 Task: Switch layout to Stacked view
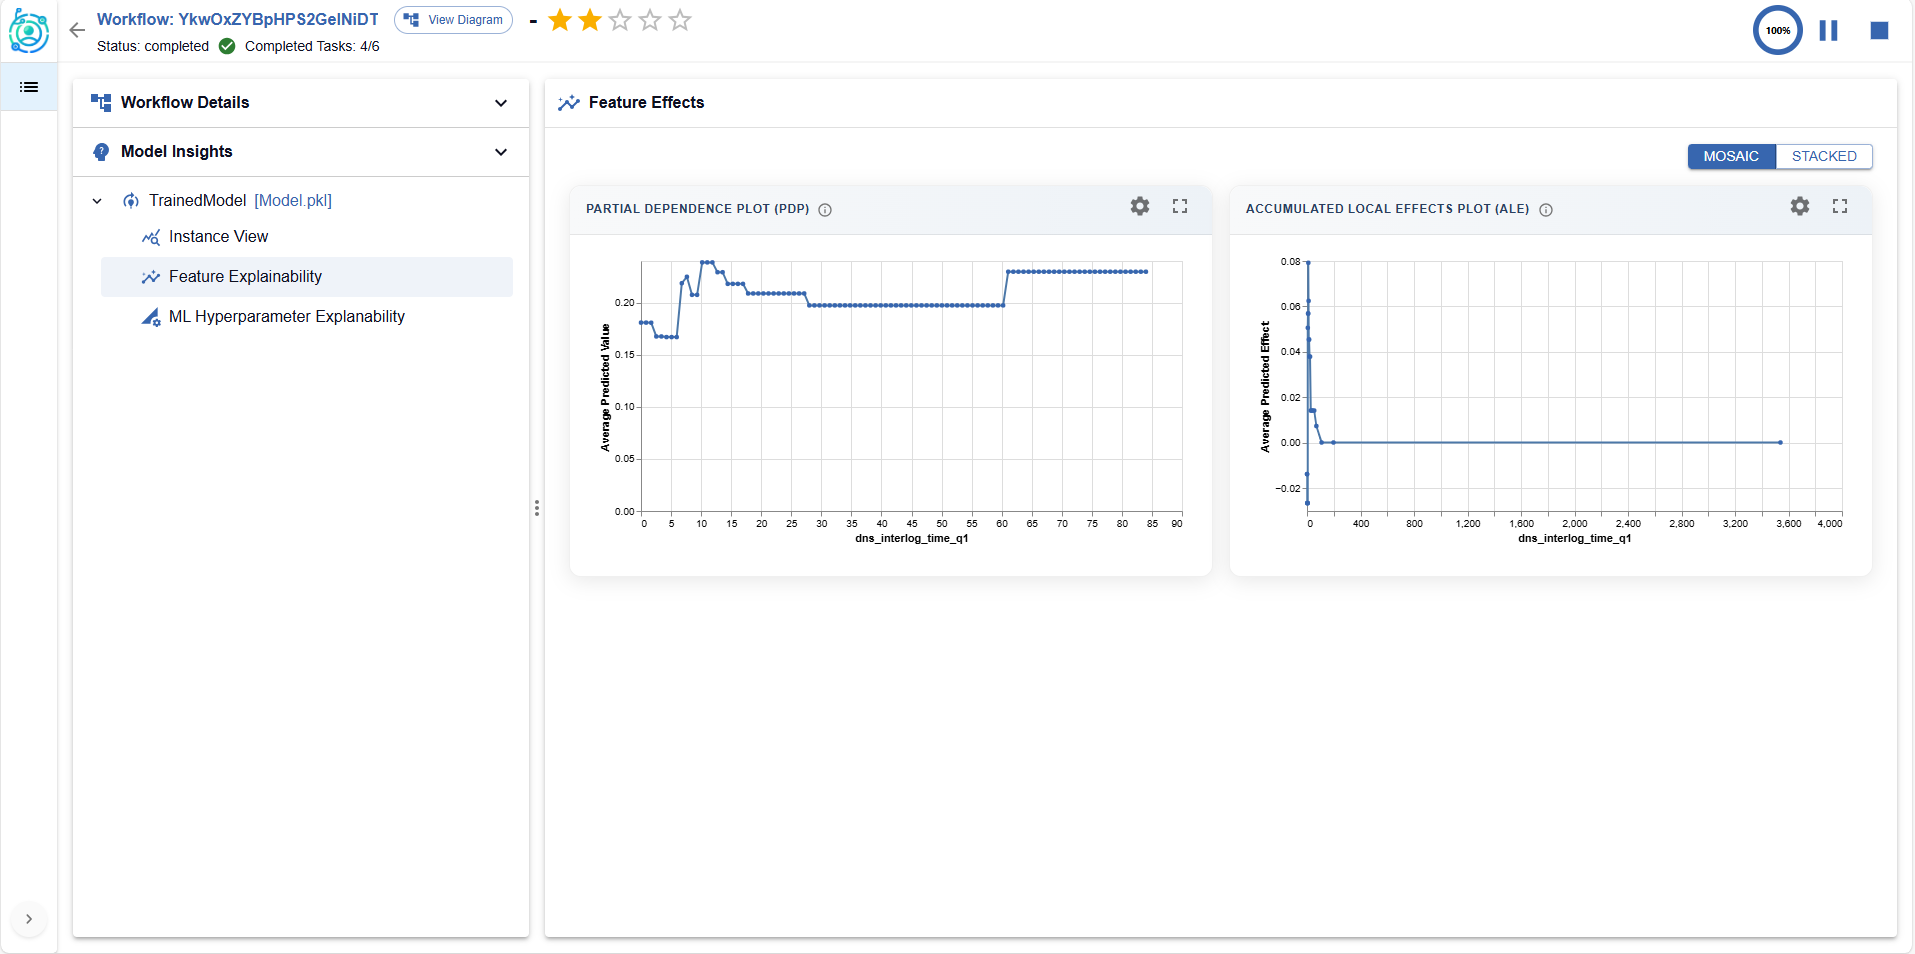[x=1823, y=156]
